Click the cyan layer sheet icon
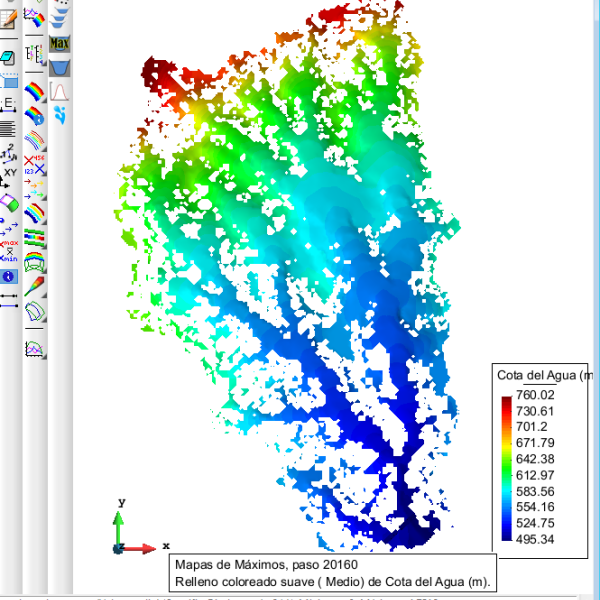600x600 pixels. point(8,58)
